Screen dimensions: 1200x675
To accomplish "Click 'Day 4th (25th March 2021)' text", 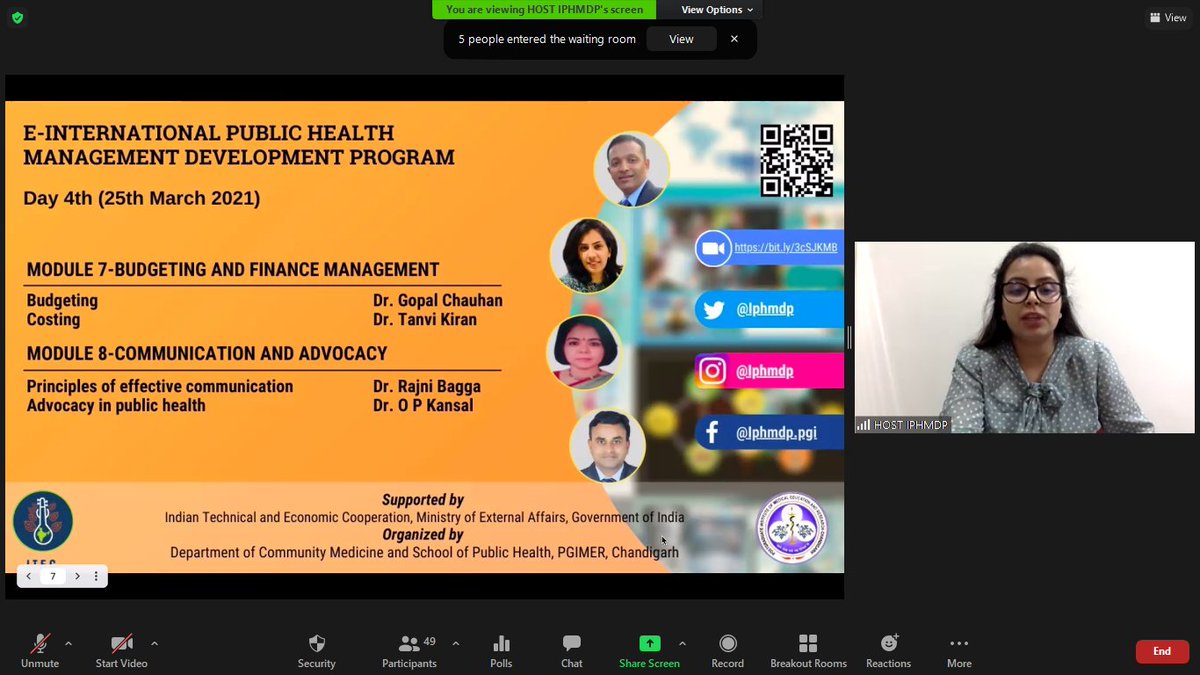I will click(x=142, y=198).
